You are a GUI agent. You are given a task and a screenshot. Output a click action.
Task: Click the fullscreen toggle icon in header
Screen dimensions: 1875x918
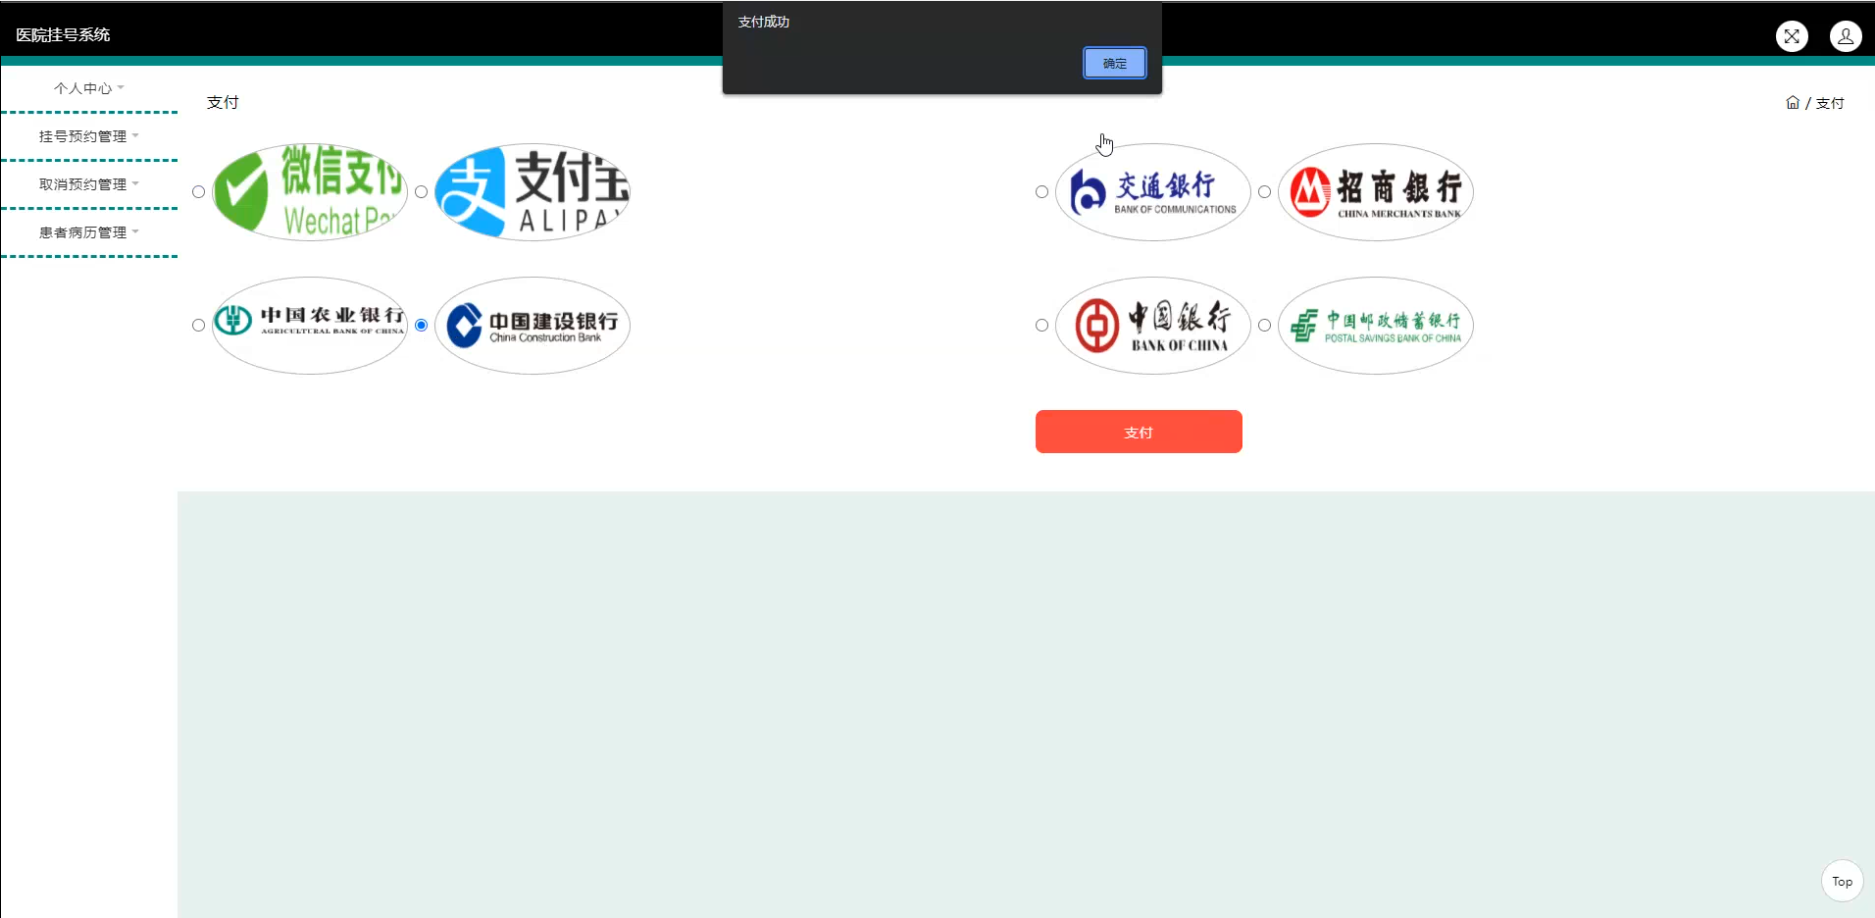[1792, 36]
